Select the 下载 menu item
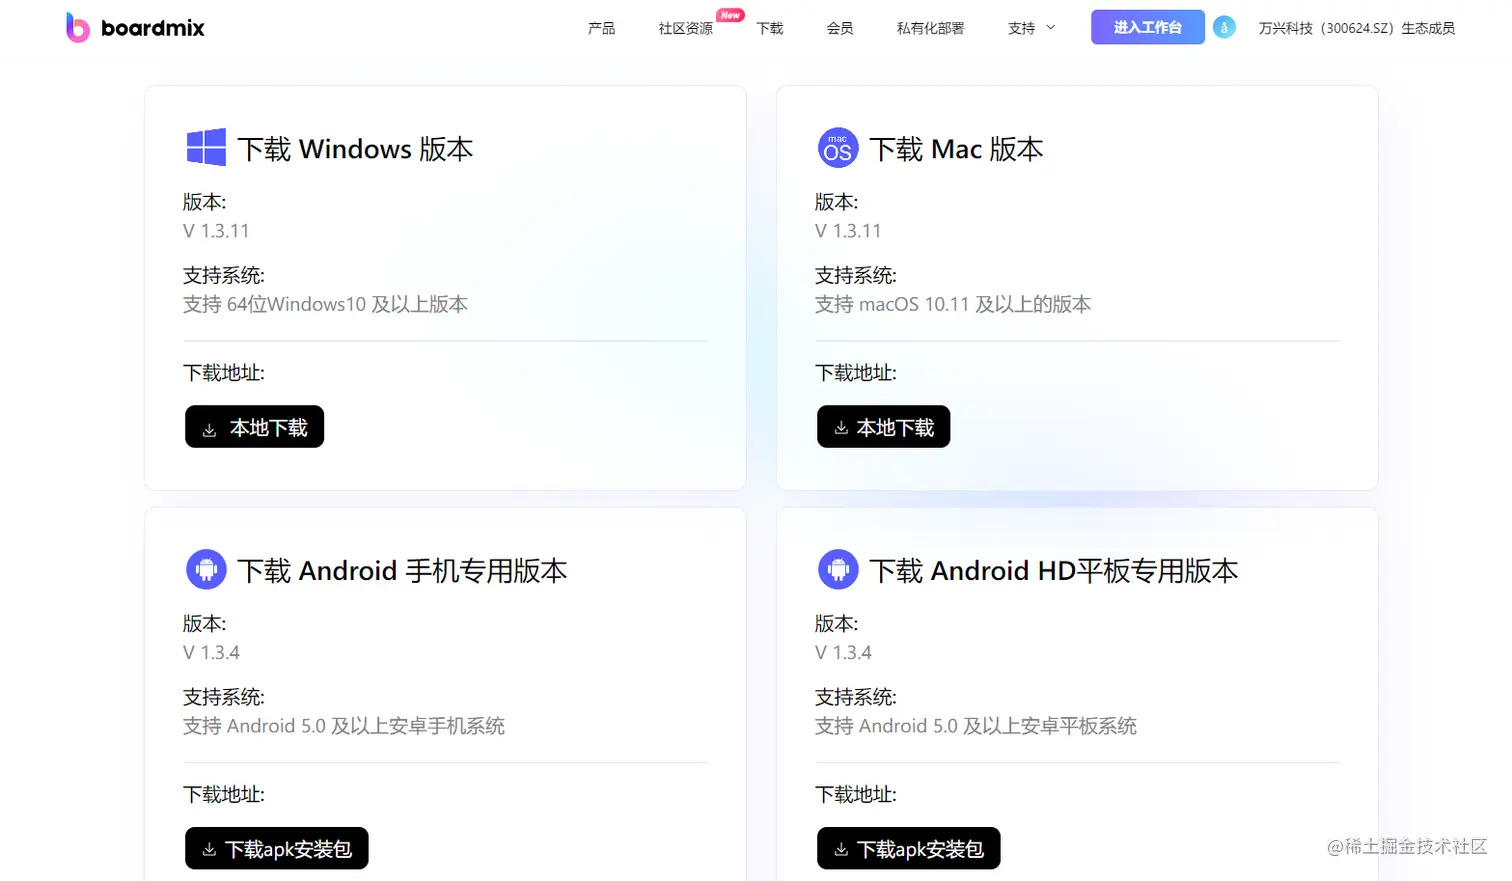1512x881 pixels. [x=770, y=28]
